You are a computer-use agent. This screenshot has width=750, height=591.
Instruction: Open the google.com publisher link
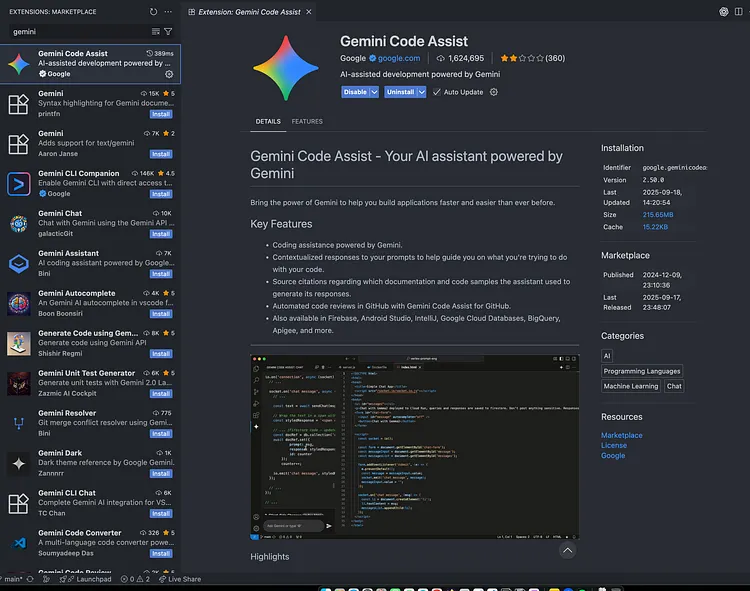(x=399, y=58)
